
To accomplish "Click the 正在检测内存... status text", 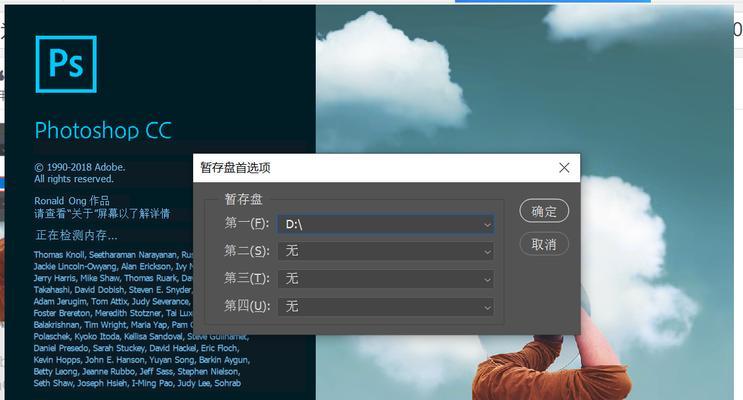I will click(x=76, y=235).
